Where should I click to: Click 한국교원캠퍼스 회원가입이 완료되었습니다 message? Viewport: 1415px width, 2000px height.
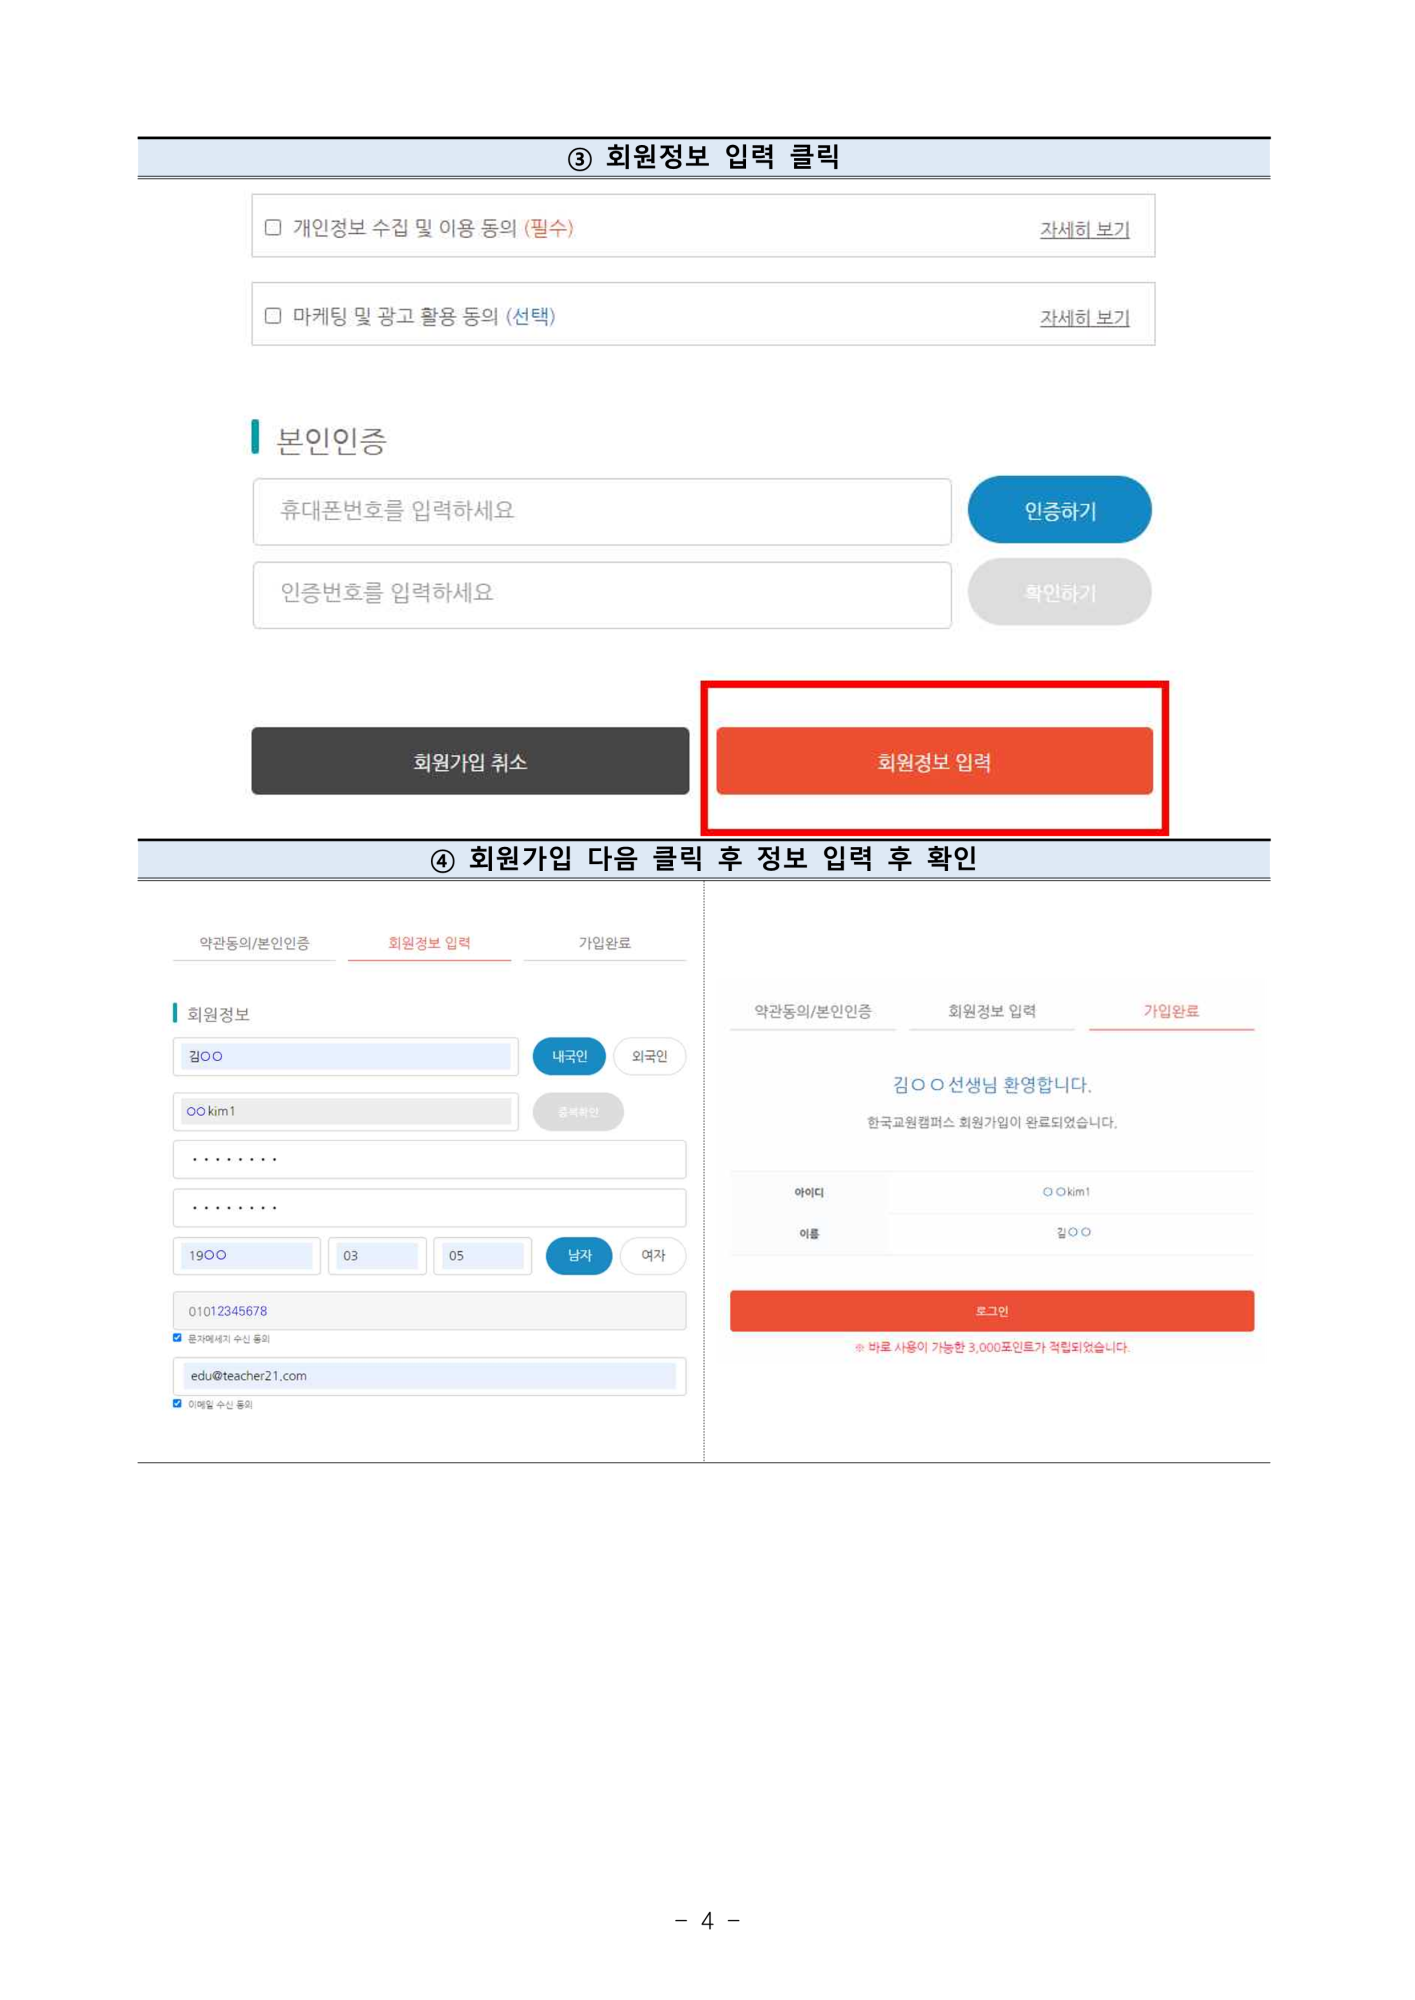(992, 1123)
